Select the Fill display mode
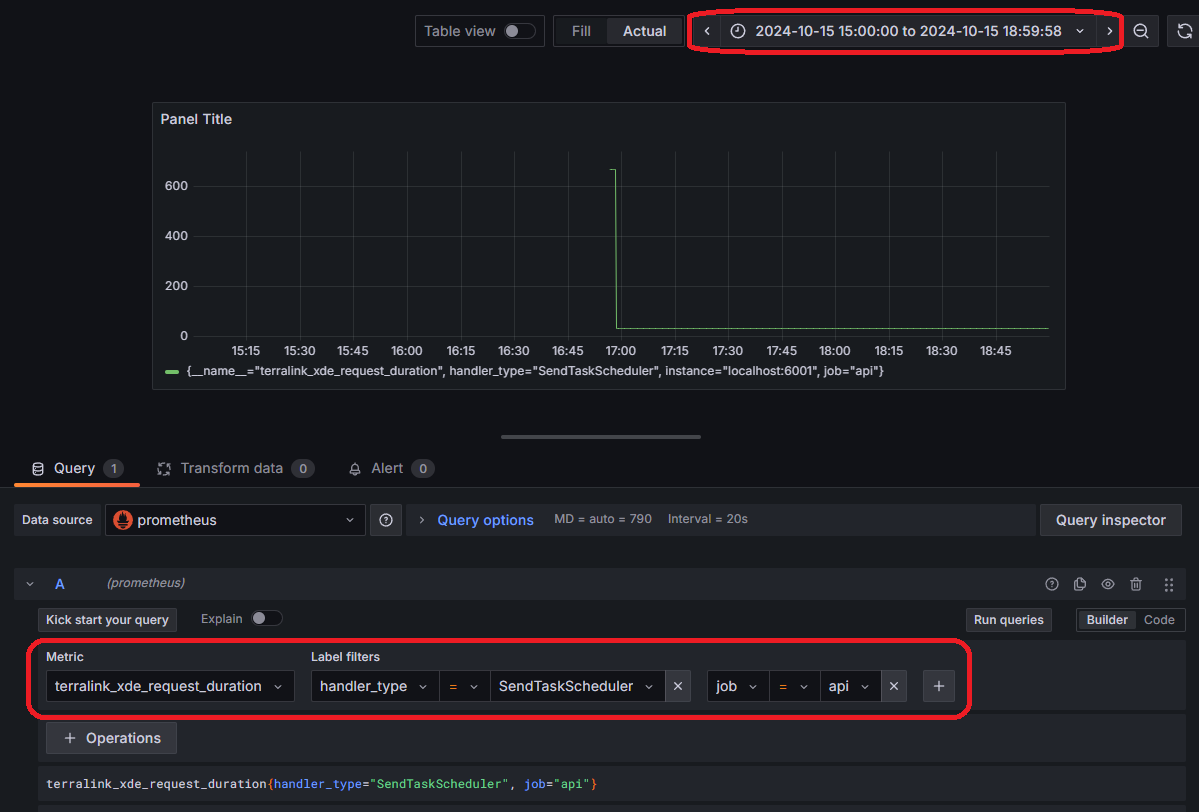Image resolution: width=1199 pixels, height=812 pixels. [581, 31]
